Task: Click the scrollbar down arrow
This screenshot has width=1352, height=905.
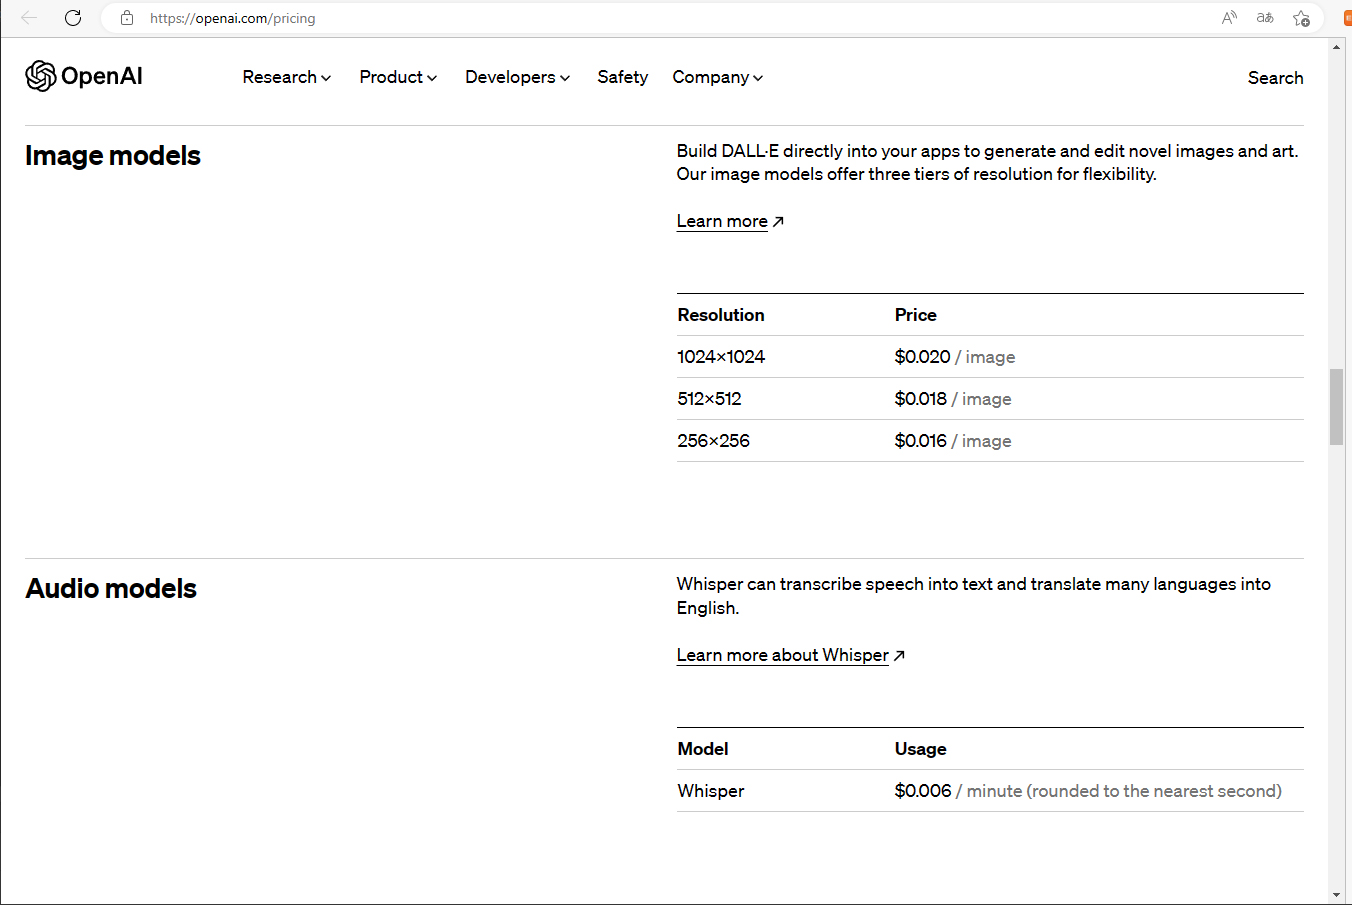Action: (1336, 894)
